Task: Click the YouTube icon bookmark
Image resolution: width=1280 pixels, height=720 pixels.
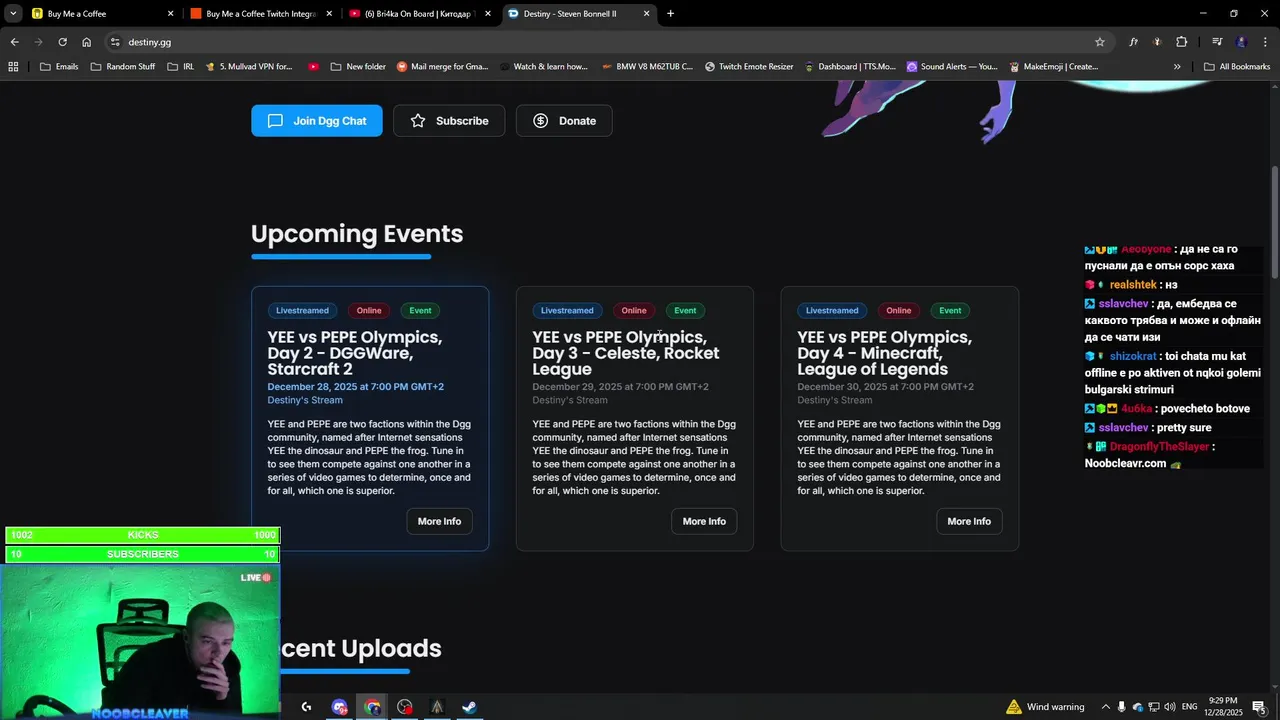Action: [x=313, y=67]
